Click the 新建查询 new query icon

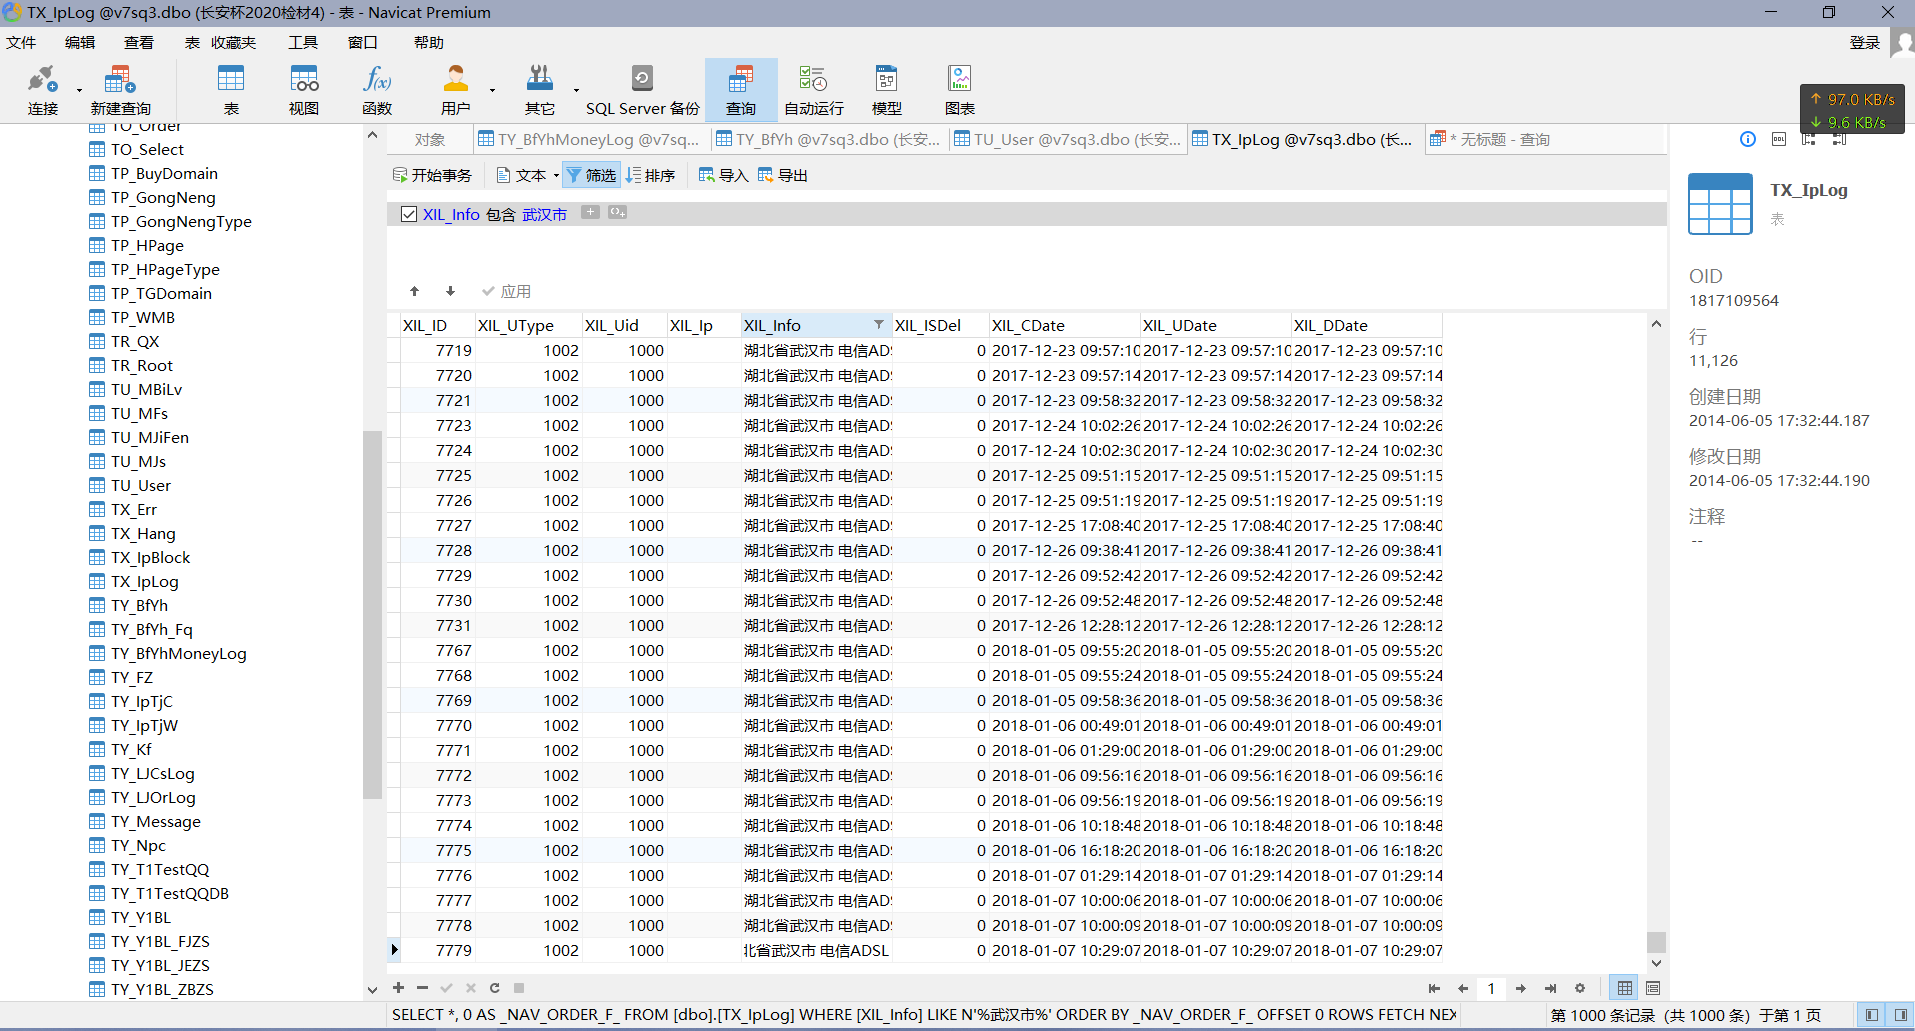coord(119,89)
